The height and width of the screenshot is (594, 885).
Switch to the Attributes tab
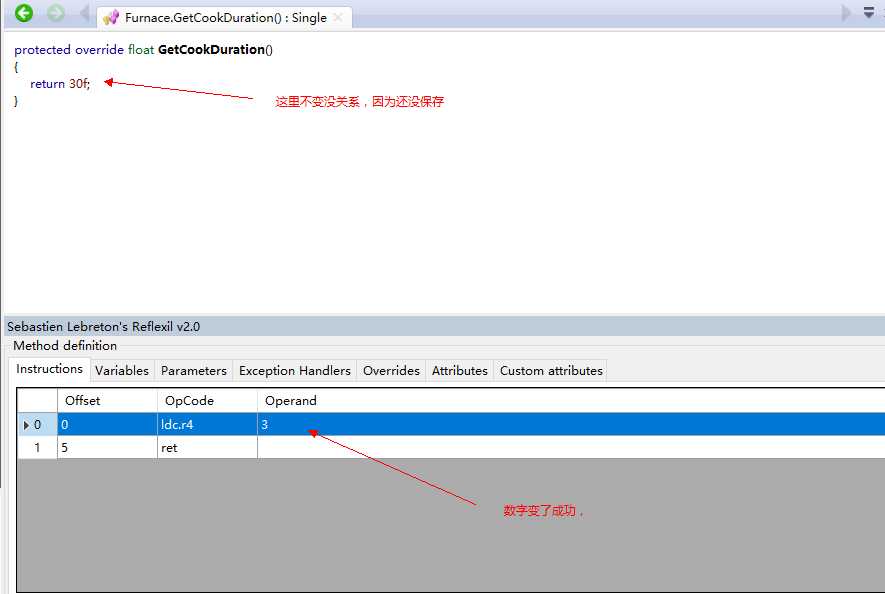(x=460, y=370)
